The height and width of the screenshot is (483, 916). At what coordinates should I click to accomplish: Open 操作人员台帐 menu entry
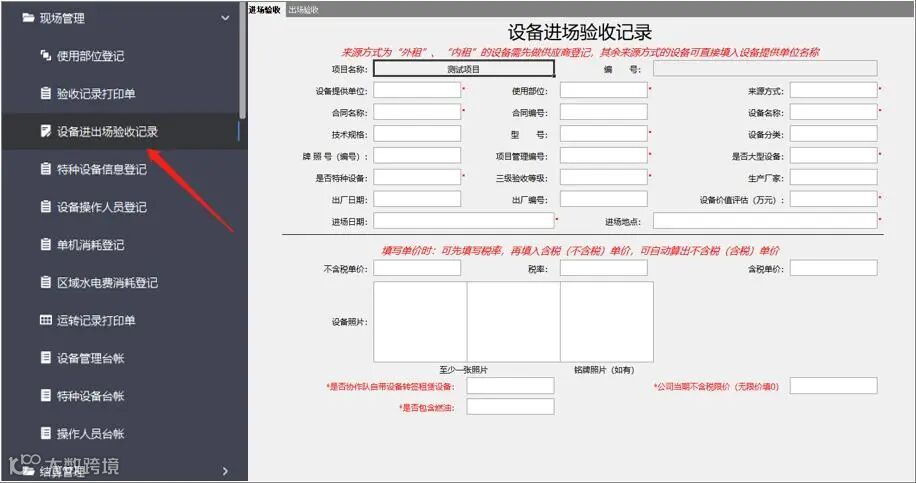91,434
